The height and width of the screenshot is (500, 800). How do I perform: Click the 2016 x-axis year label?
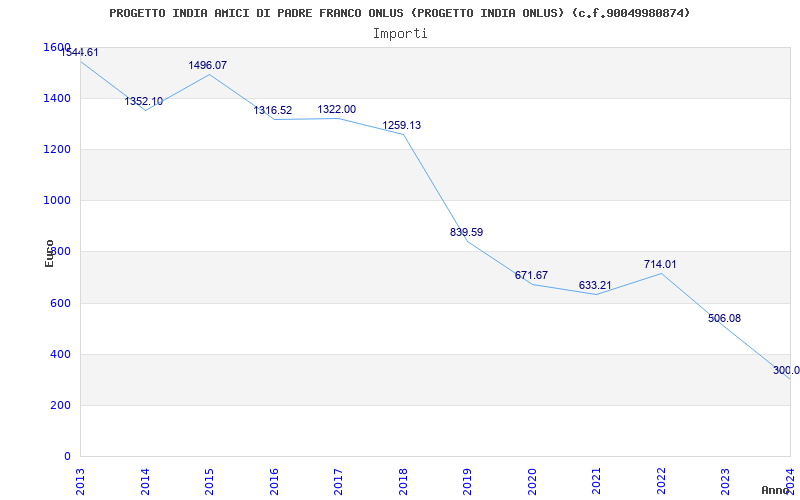[274, 481]
